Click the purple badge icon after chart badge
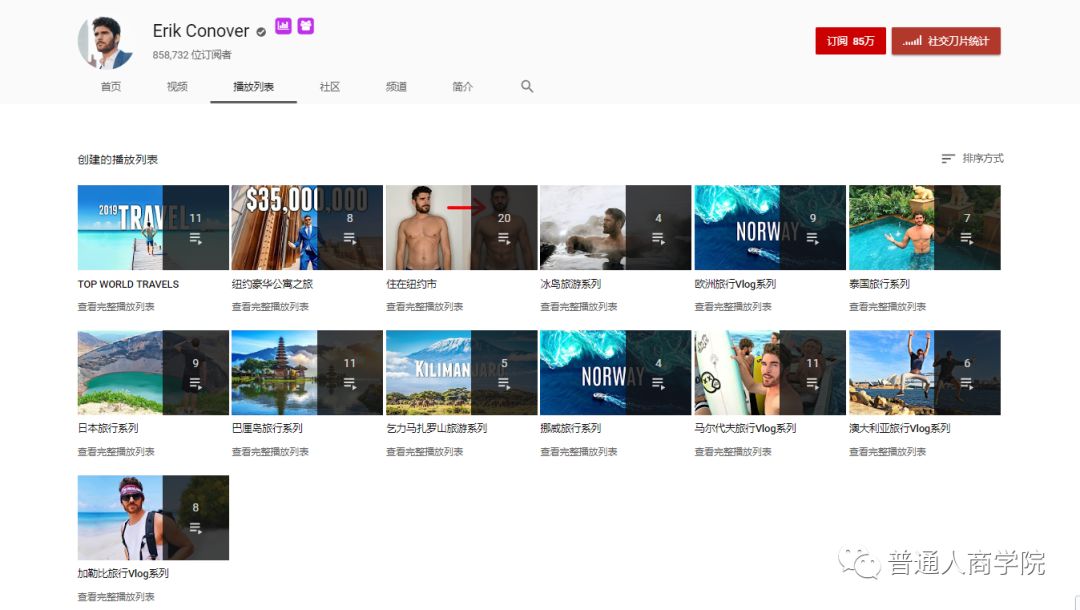This screenshot has width=1080, height=610. tap(305, 26)
